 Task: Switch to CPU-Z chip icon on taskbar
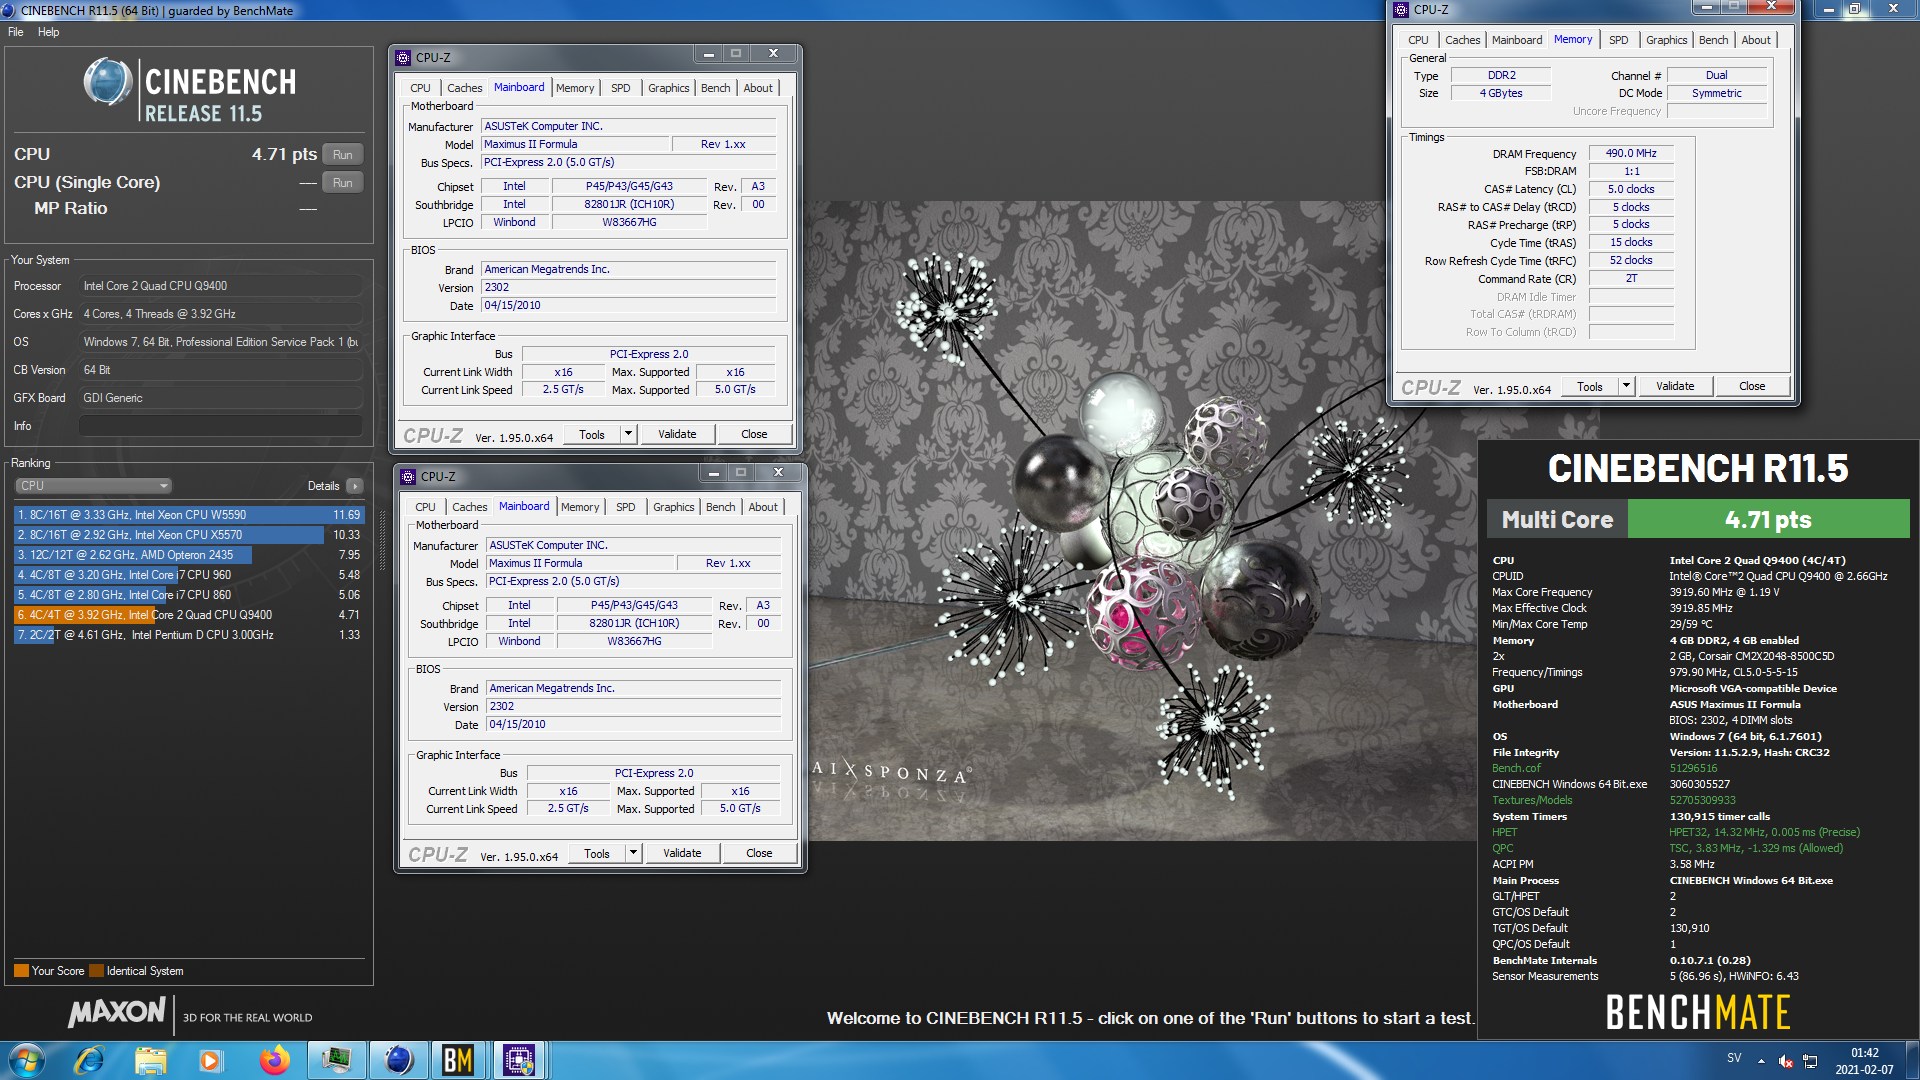point(519,1060)
